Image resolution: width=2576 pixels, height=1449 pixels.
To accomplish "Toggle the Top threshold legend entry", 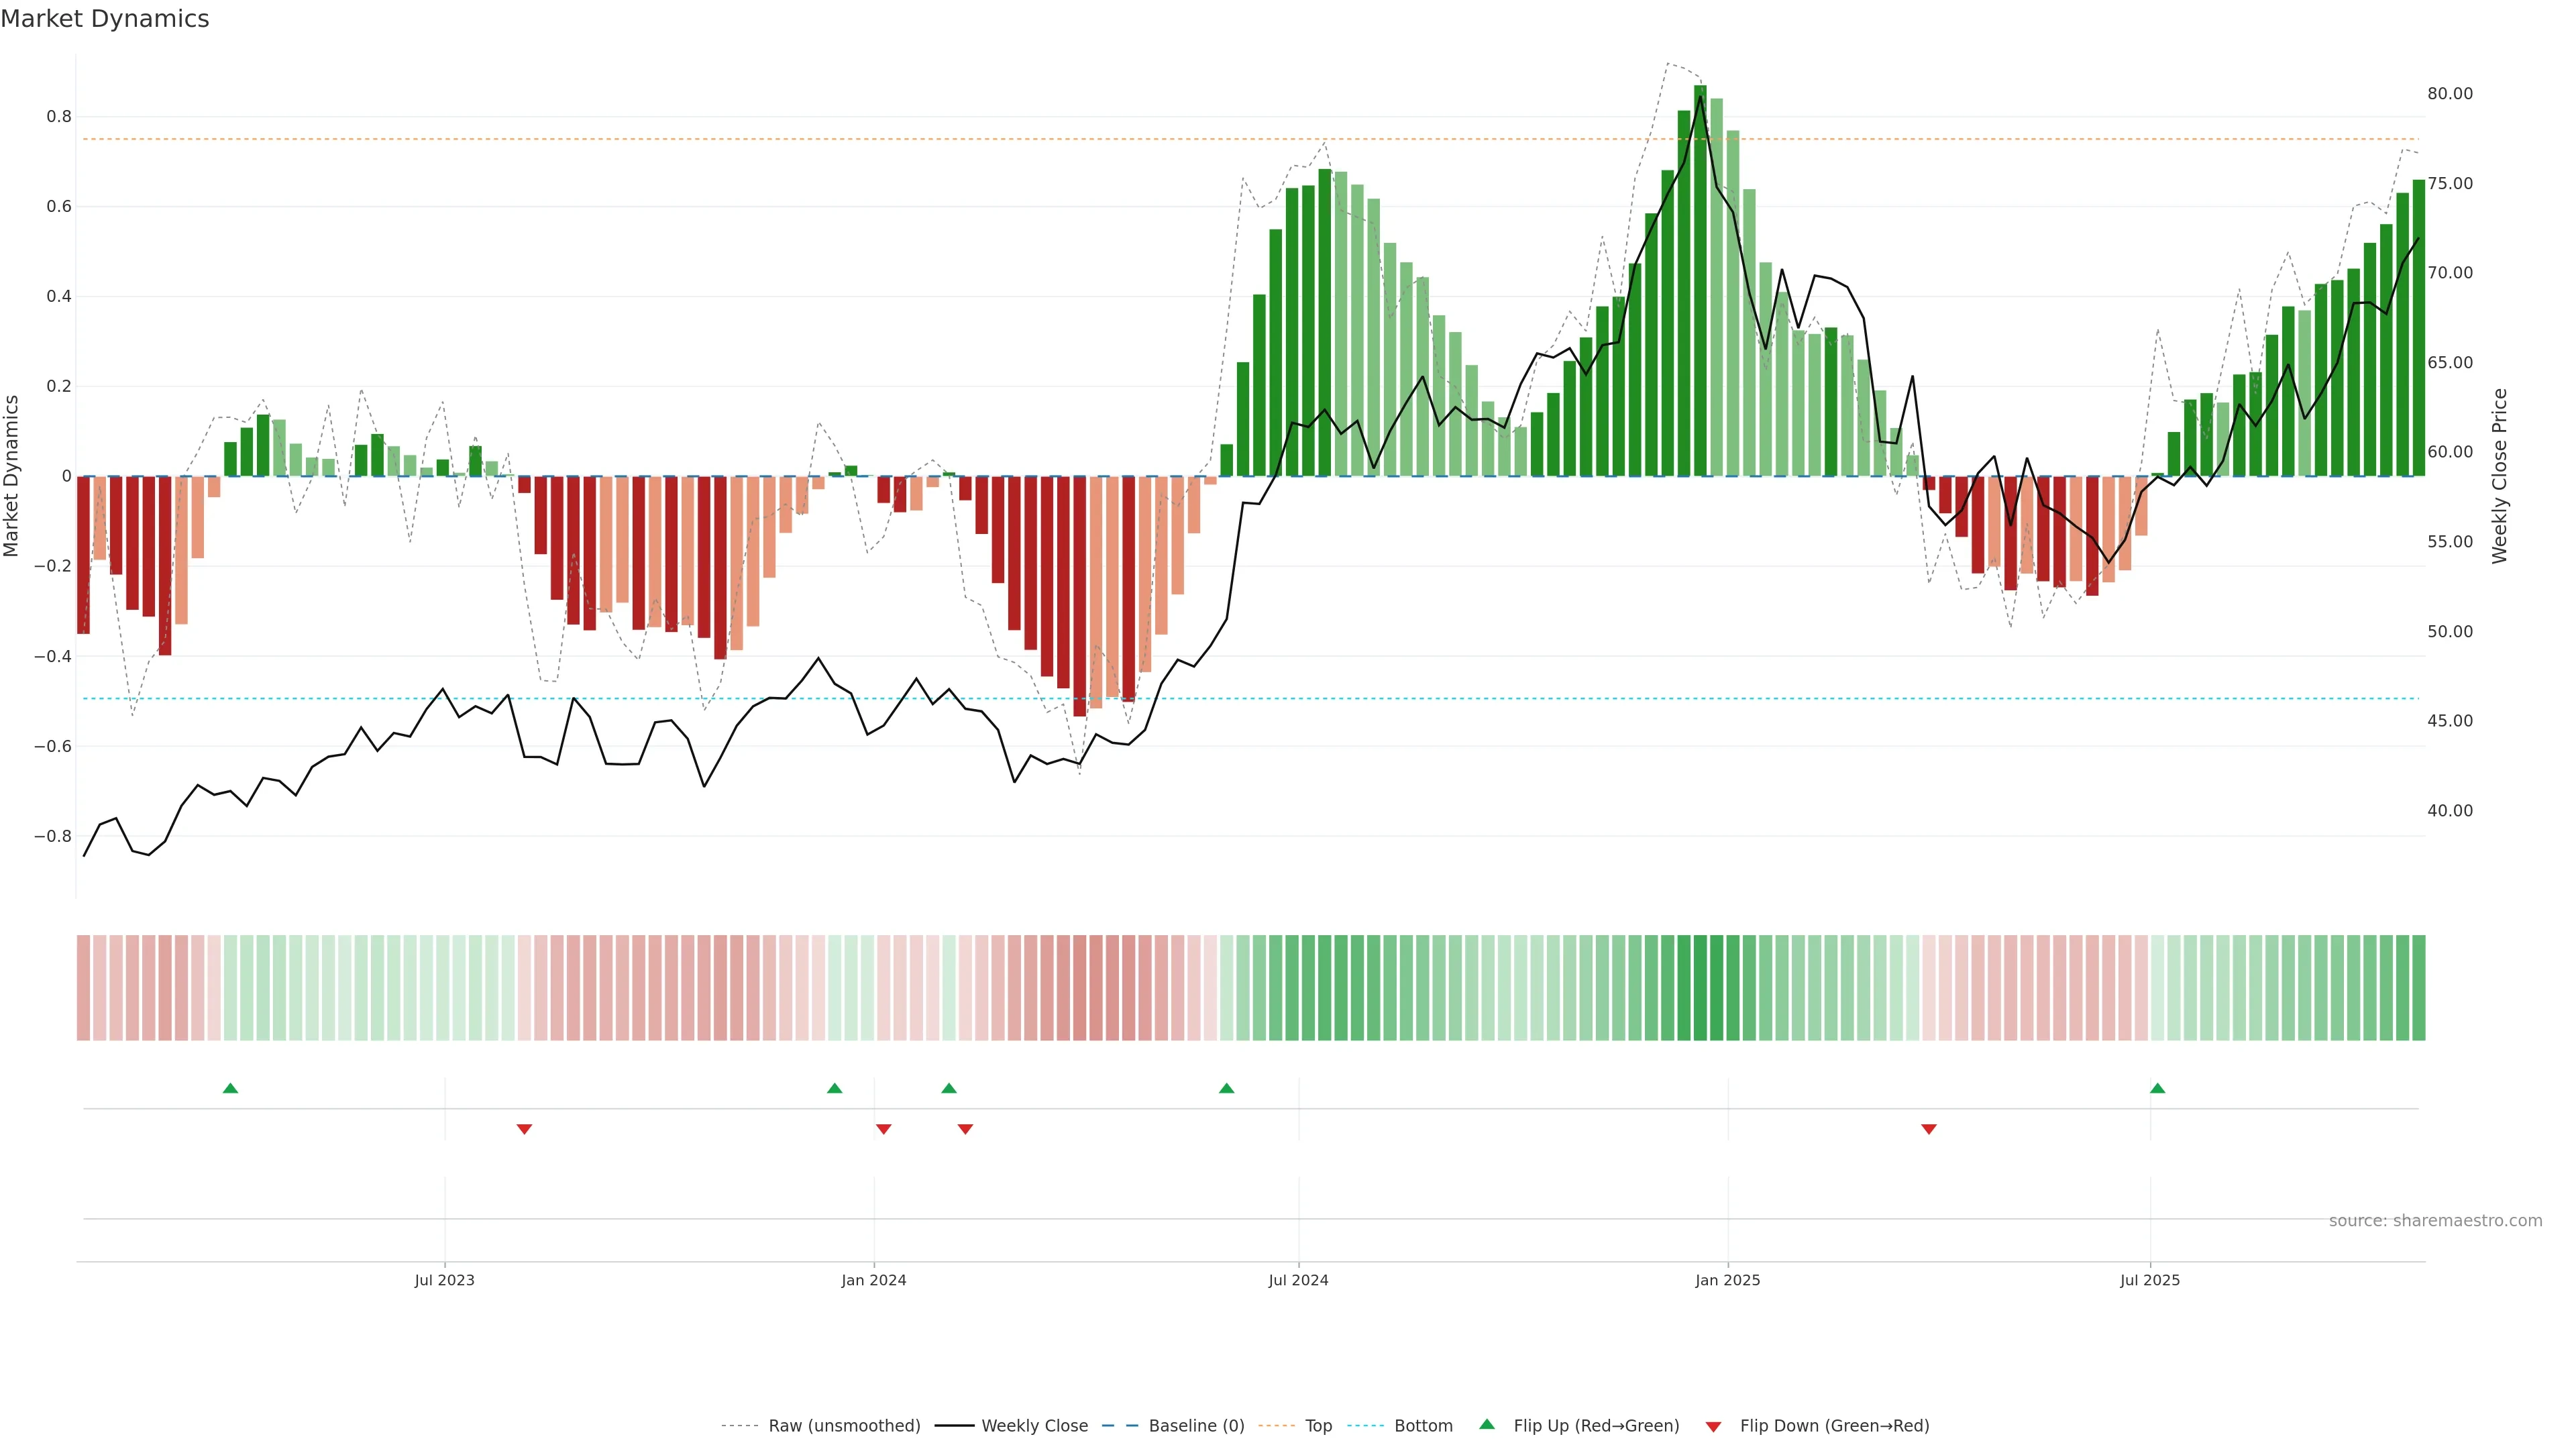I will (x=1318, y=1426).
